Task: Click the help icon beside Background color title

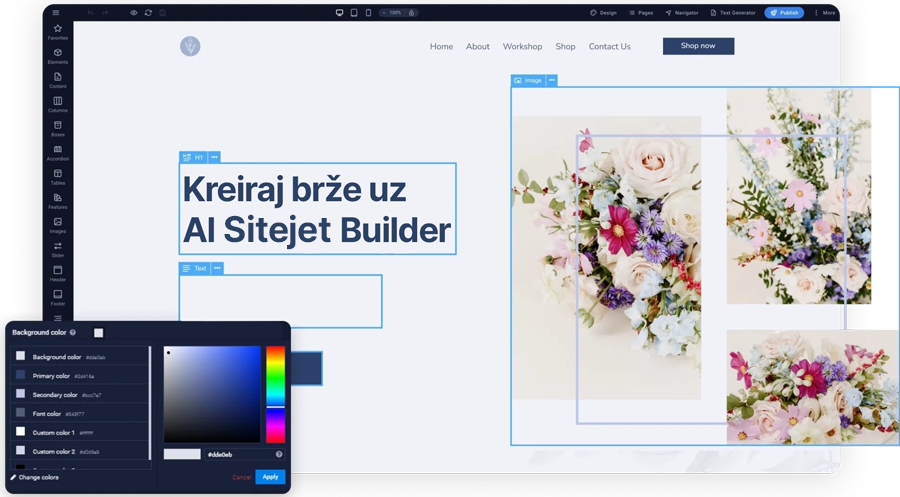Action: pos(73,332)
